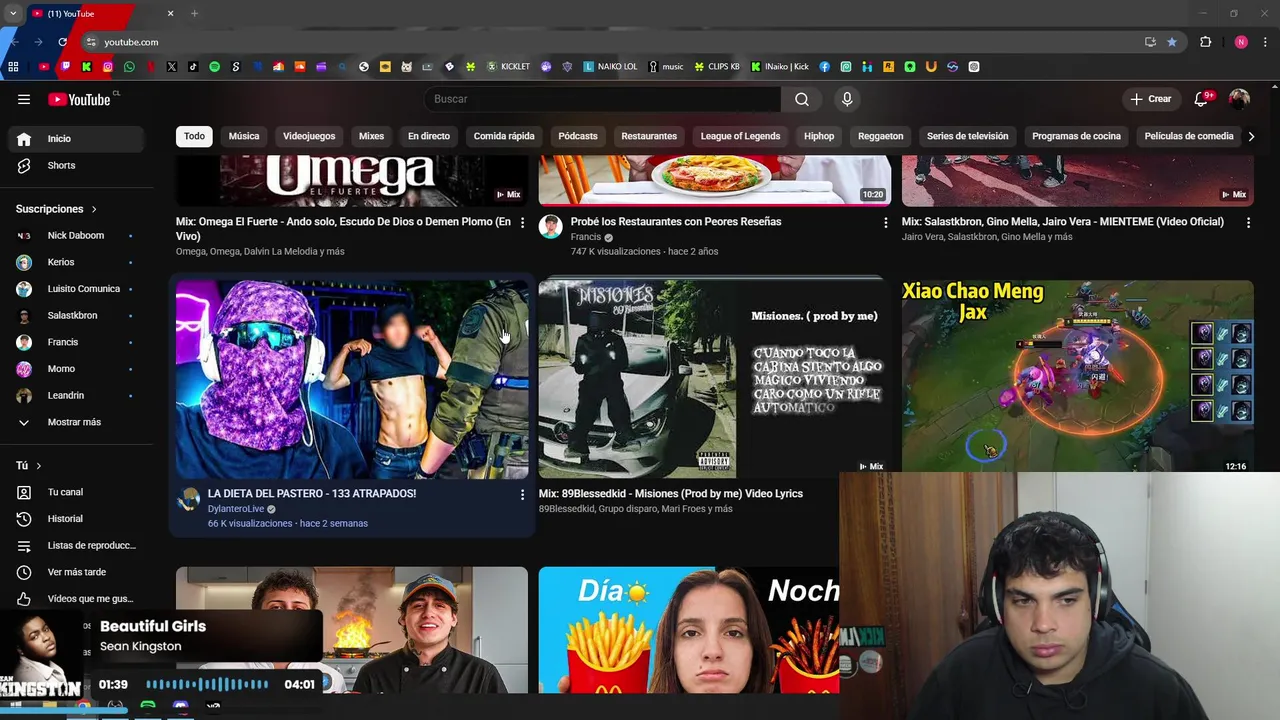
Task: Open Chrome profile avatar N
Action: [x=1241, y=42]
